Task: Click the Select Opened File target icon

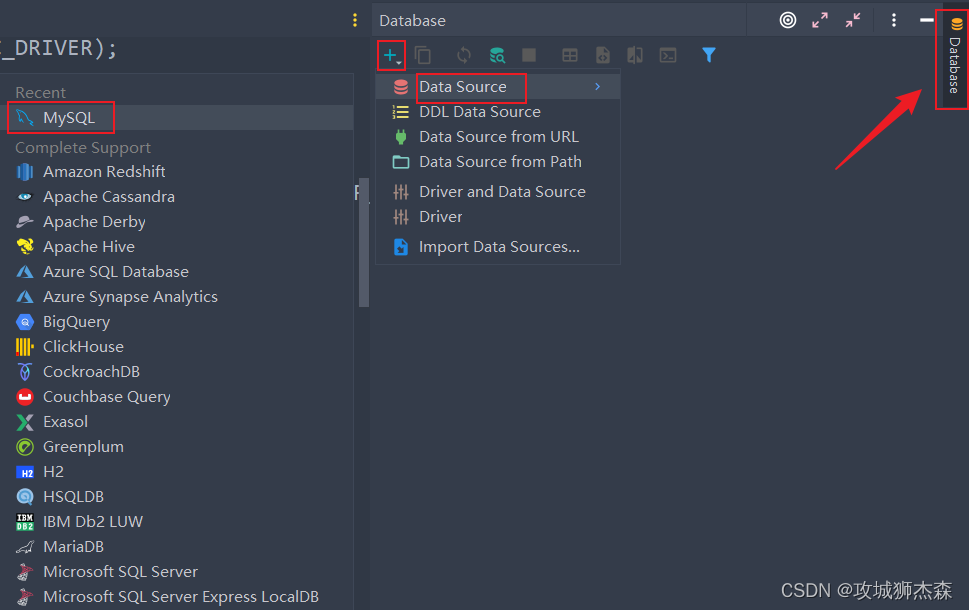Action: pyautogui.click(x=788, y=20)
